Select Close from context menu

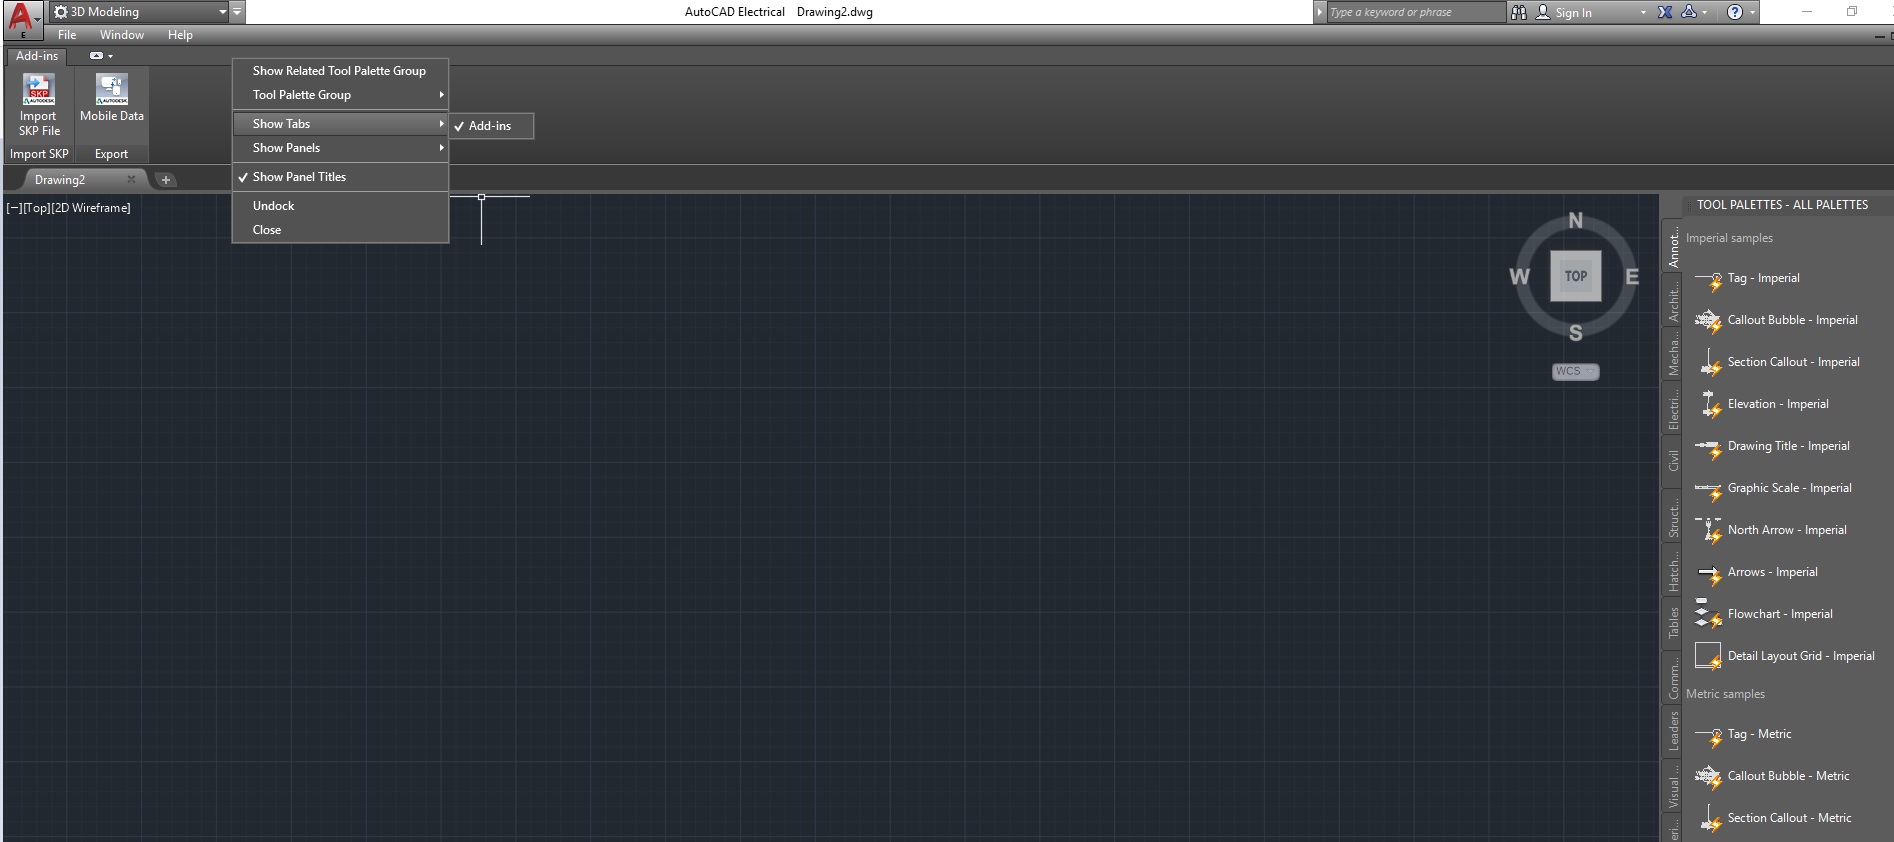(x=340, y=230)
